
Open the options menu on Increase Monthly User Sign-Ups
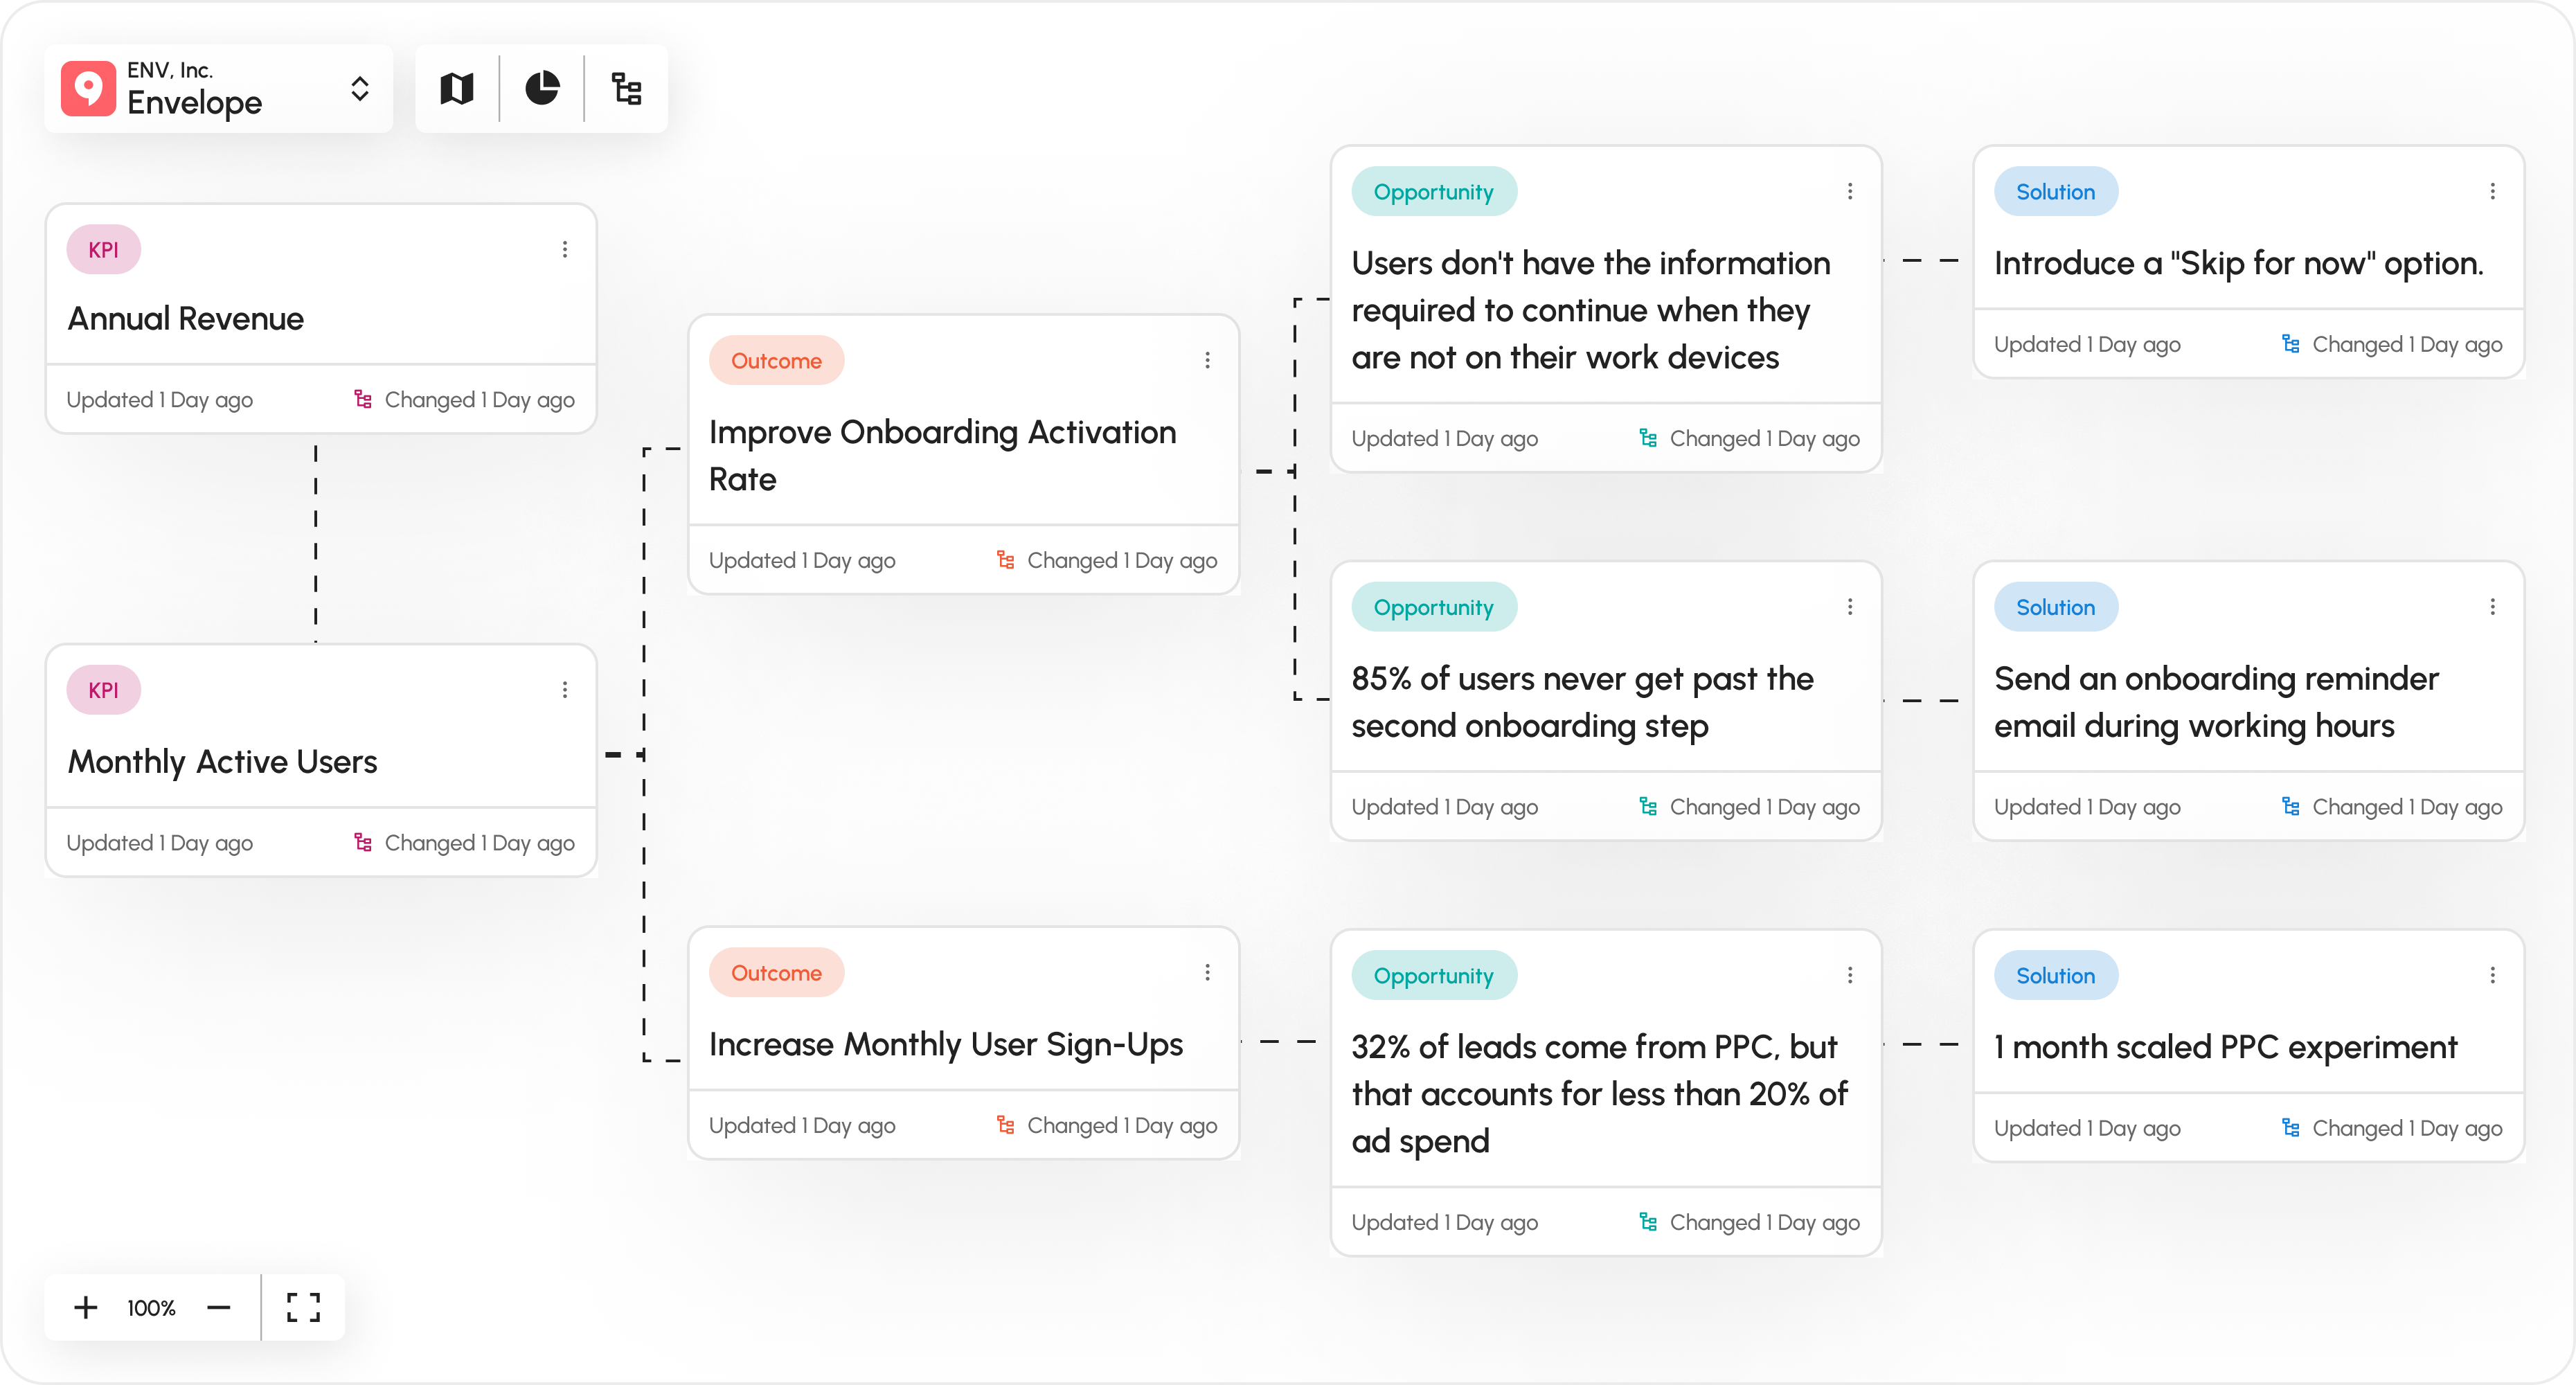pyautogui.click(x=1207, y=971)
